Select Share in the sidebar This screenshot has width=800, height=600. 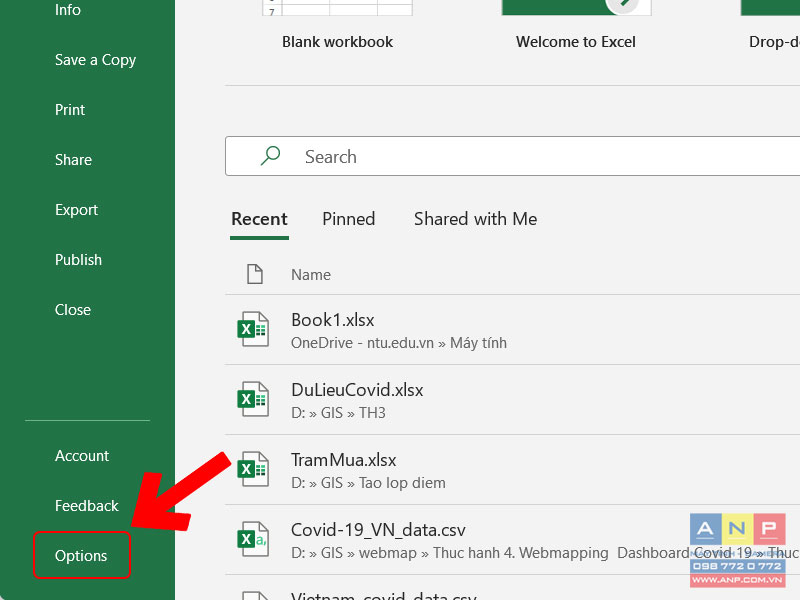click(73, 160)
